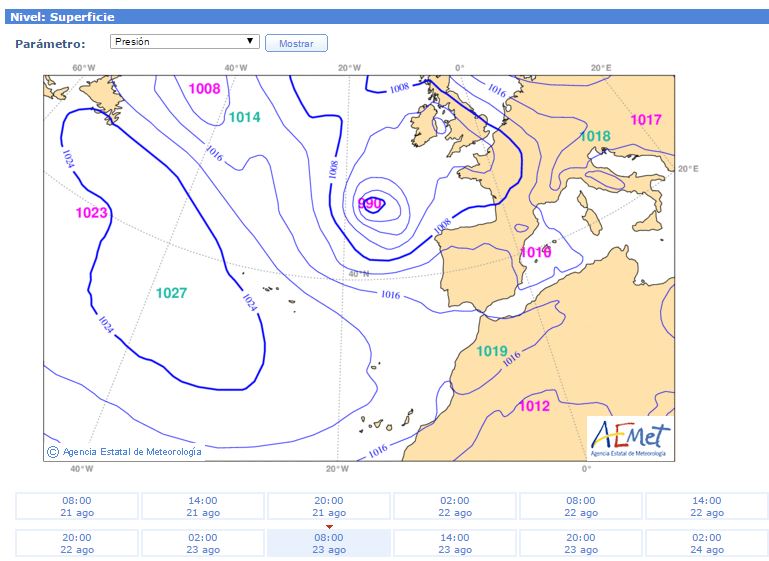Click the highlighted 08:00 23 ago slot
The height and width of the screenshot is (561, 769).
[328, 543]
